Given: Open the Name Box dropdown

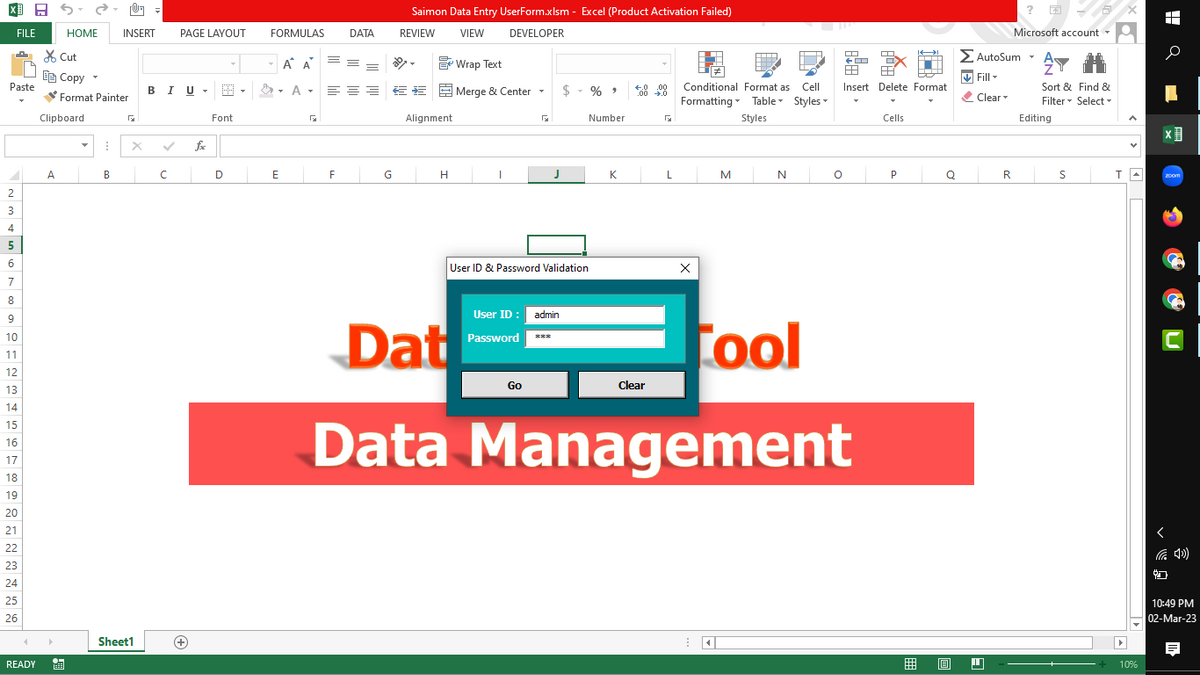Looking at the screenshot, I should pyautogui.click(x=86, y=146).
